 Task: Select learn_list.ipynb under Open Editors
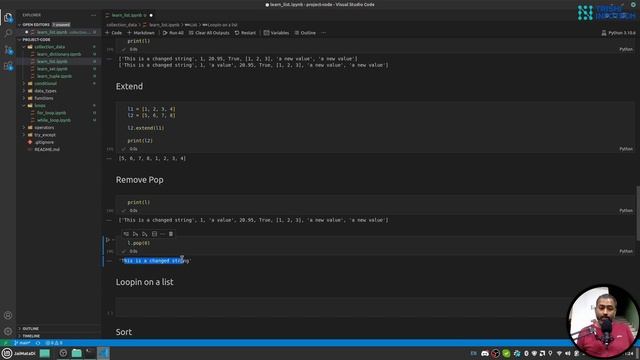[x=59, y=32]
